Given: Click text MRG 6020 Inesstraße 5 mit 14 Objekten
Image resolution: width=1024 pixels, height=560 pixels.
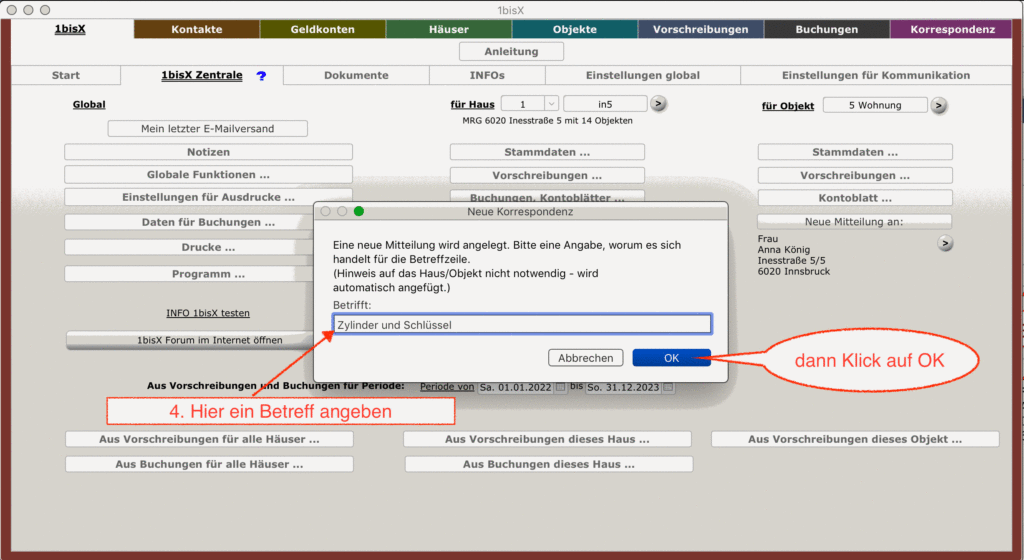Looking at the screenshot, I should pyautogui.click(x=547, y=121).
